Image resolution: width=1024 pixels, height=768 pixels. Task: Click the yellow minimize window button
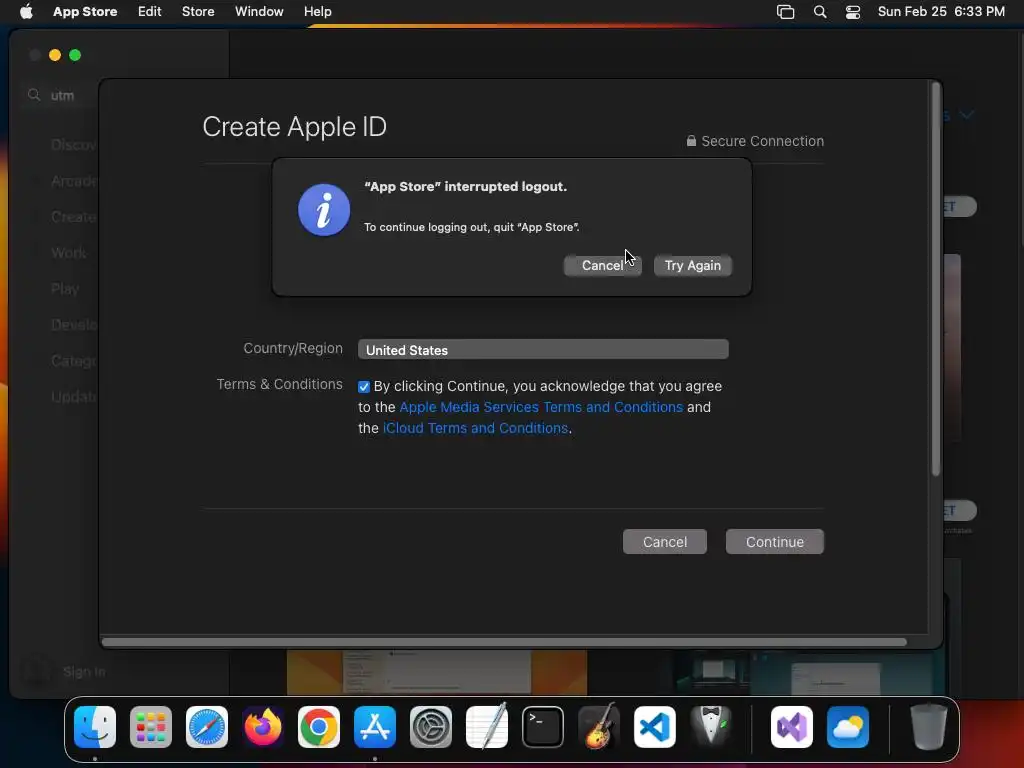[x=55, y=55]
